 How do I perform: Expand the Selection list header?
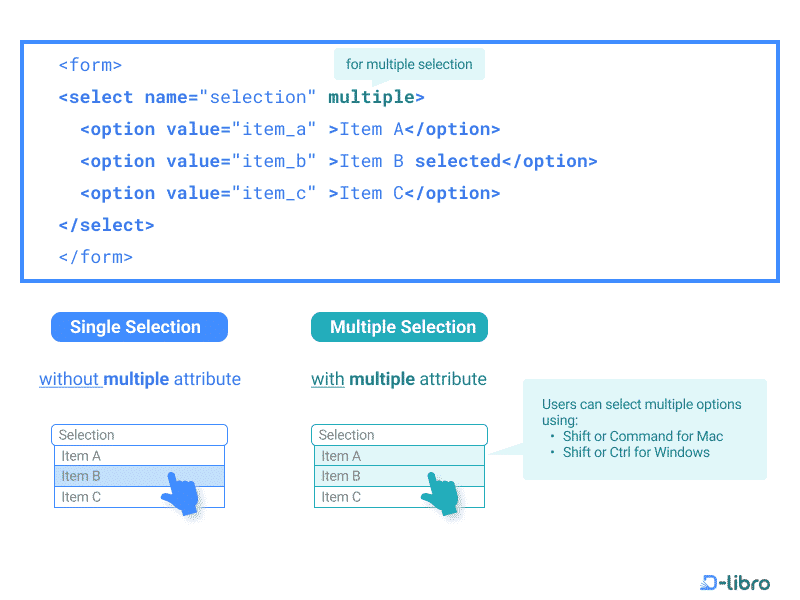[x=139, y=435]
